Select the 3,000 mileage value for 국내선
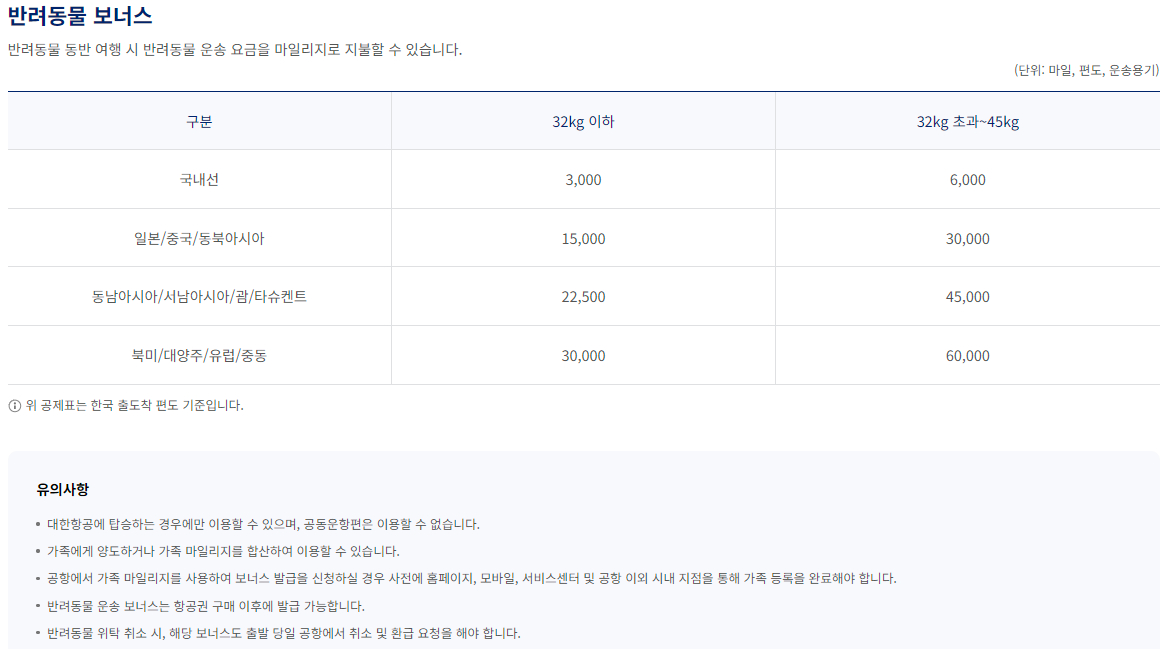 click(583, 179)
